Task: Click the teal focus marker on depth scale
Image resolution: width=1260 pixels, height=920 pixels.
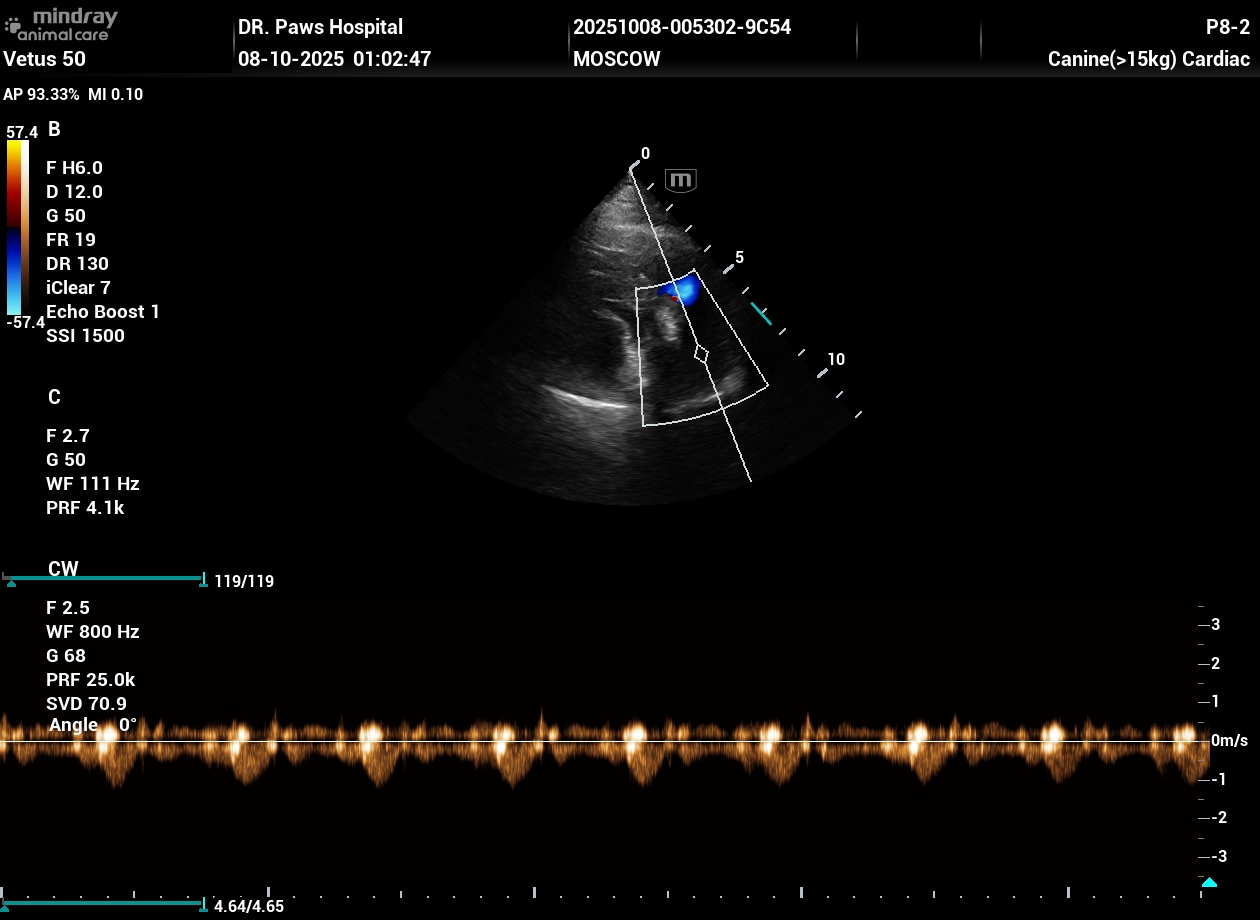Action: (761, 314)
